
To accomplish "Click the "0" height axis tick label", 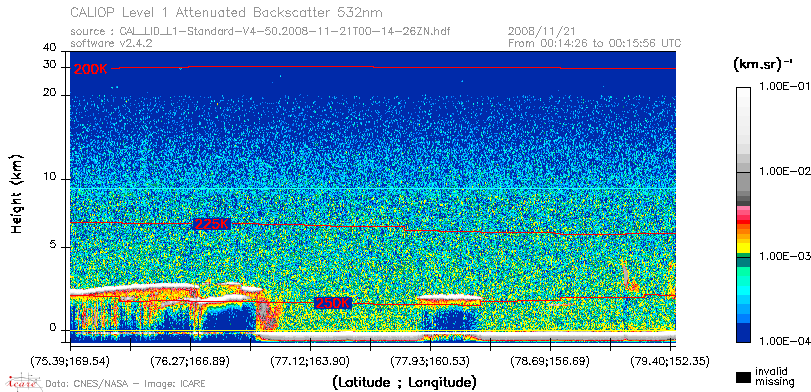I will 53,328.
